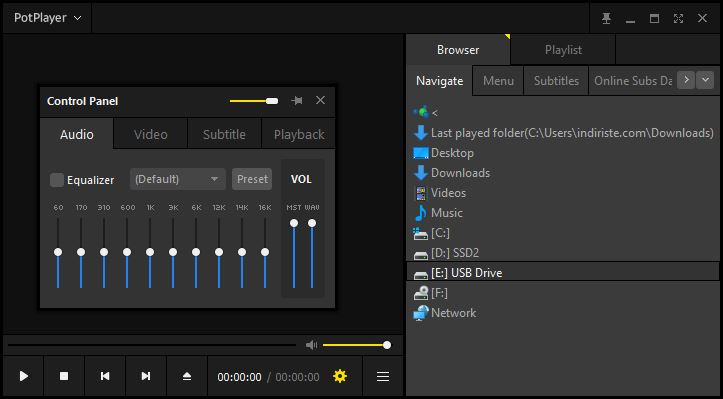The width and height of the screenshot is (723, 399).
Task: Click the playback seek bar
Action: pyautogui.click(x=152, y=345)
